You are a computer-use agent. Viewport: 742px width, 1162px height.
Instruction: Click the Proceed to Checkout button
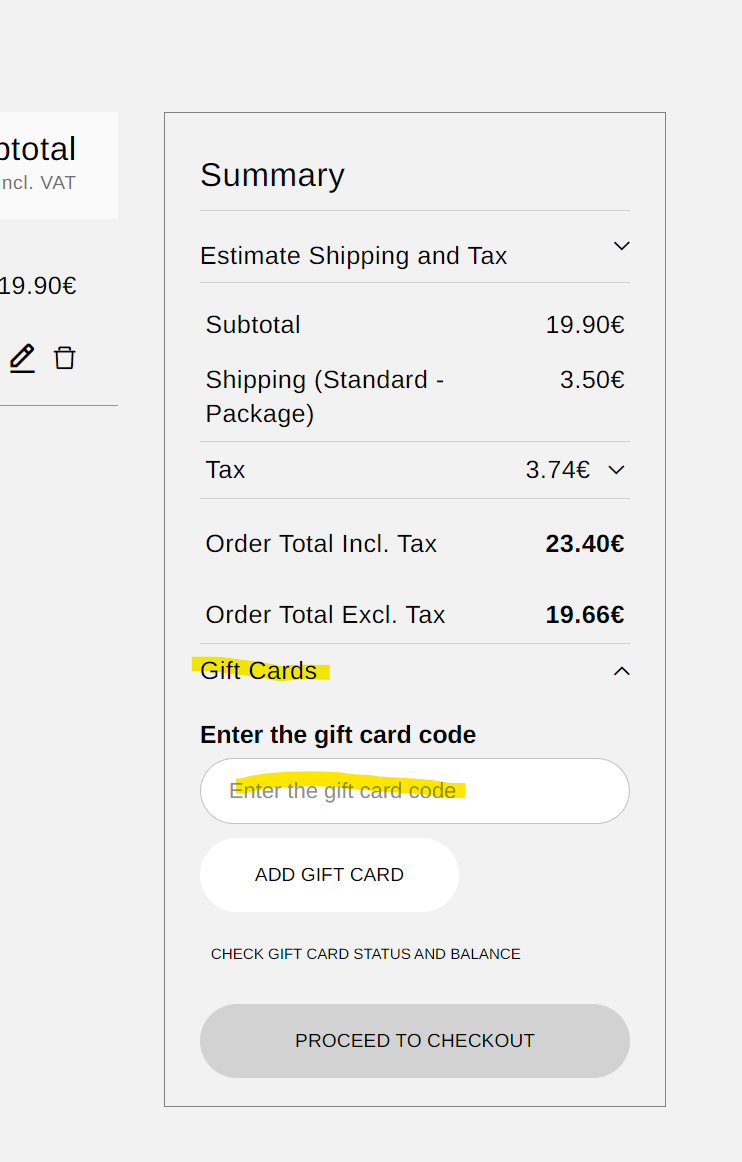414,1041
